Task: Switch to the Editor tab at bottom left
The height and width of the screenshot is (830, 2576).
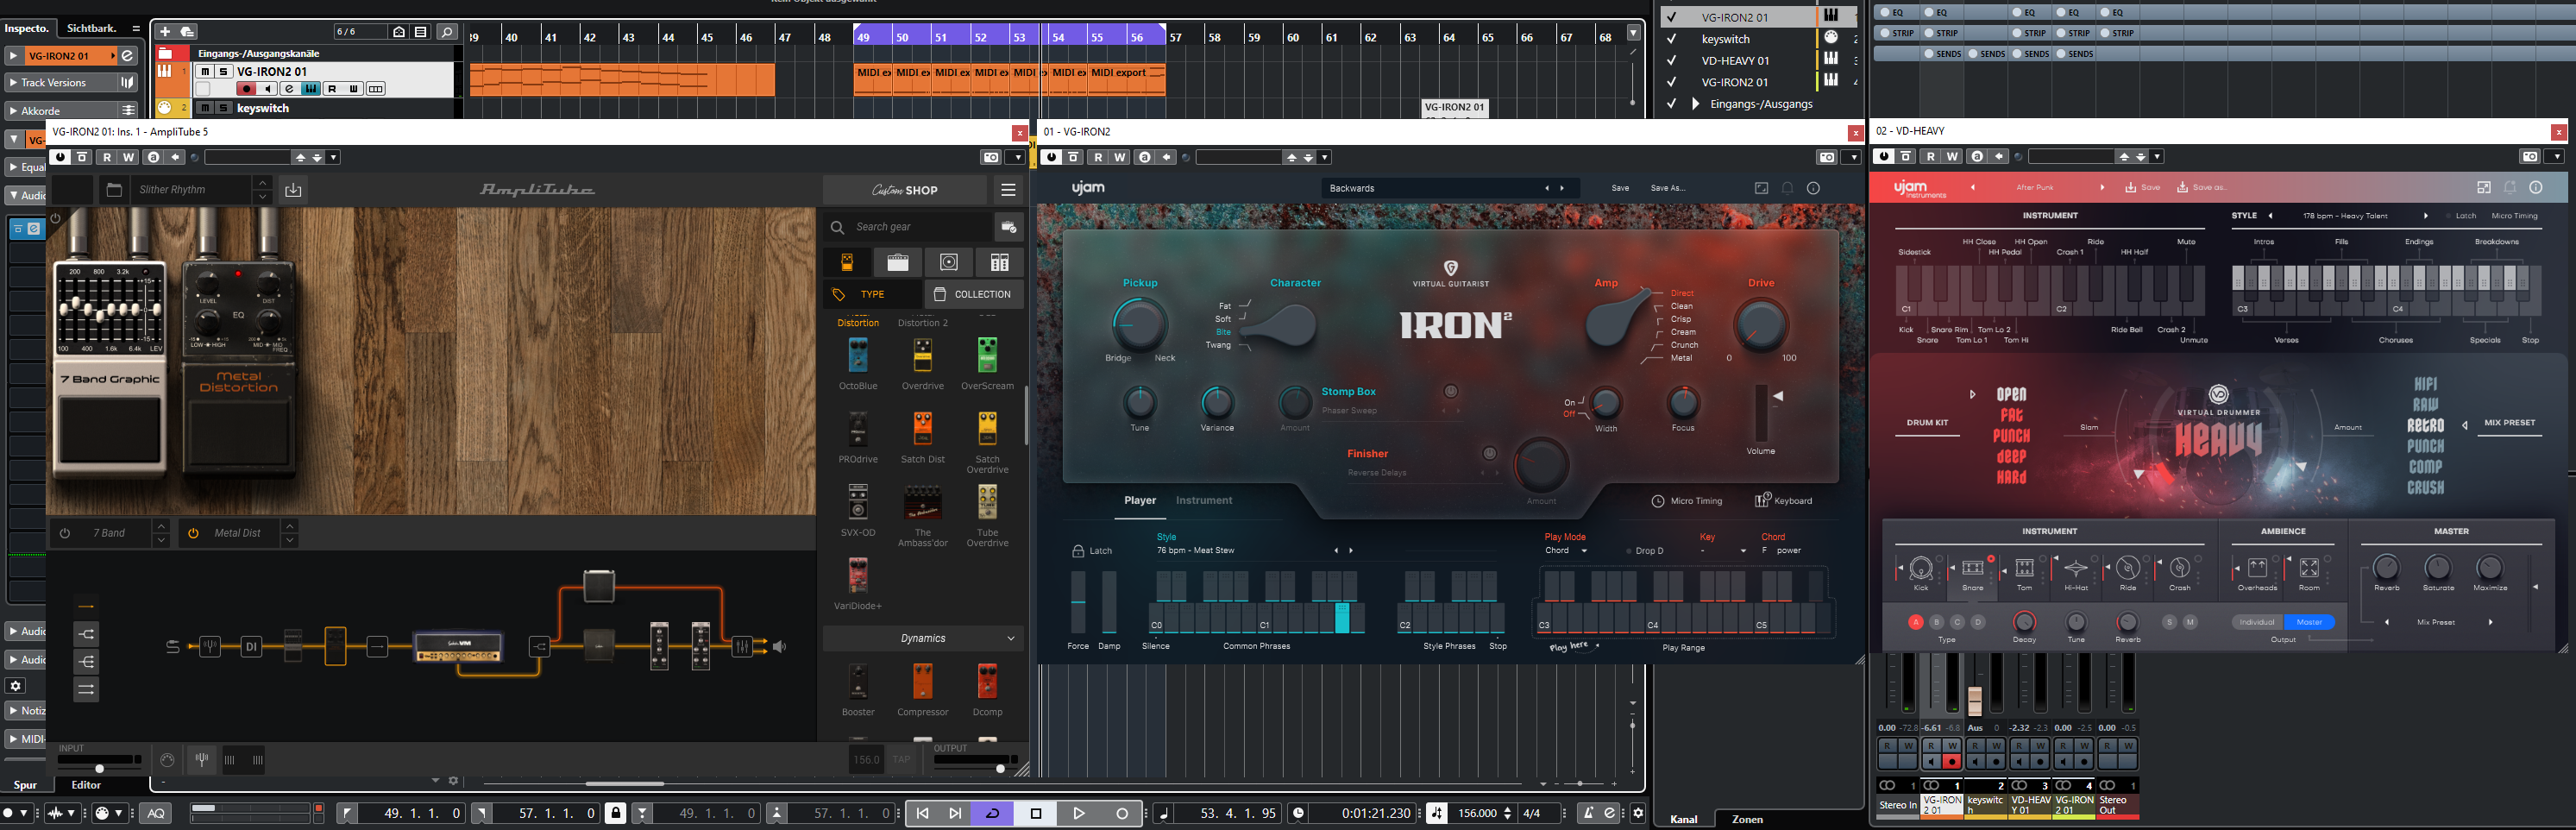Action: pyautogui.click(x=86, y=785)
